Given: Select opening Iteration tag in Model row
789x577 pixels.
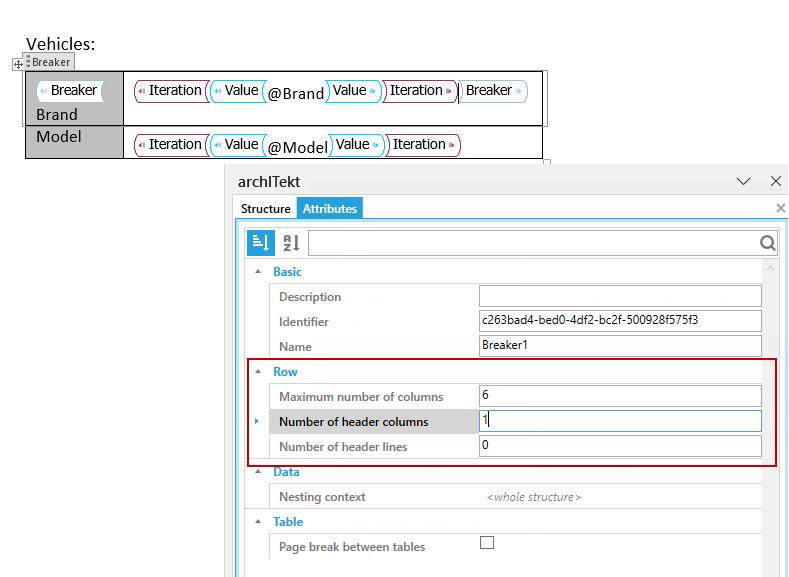Looking at the screenshot, I should tap(171, 145).
